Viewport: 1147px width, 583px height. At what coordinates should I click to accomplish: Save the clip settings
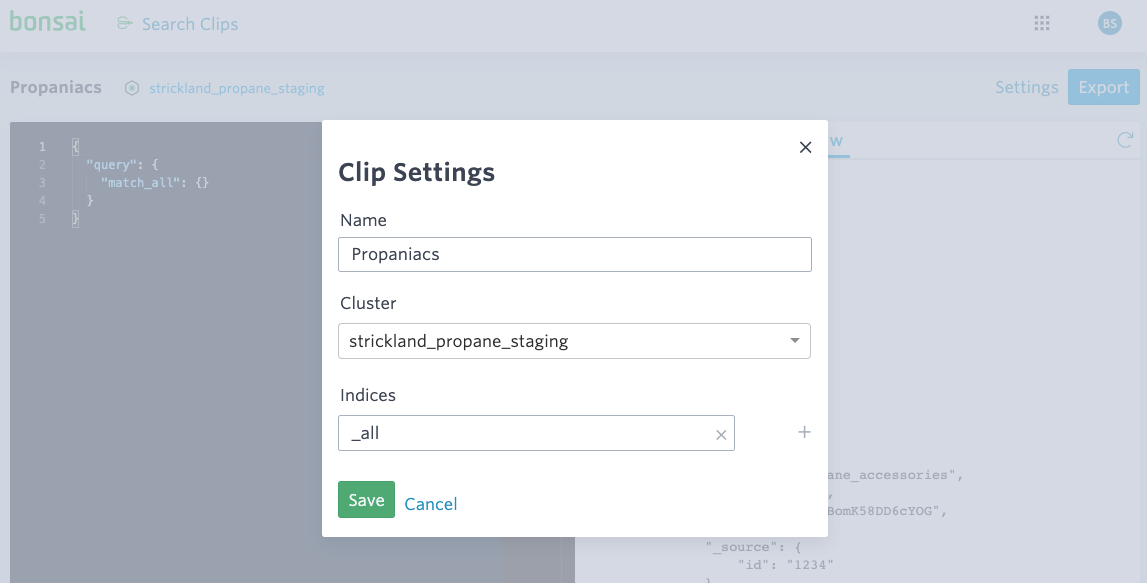(366, 499)
